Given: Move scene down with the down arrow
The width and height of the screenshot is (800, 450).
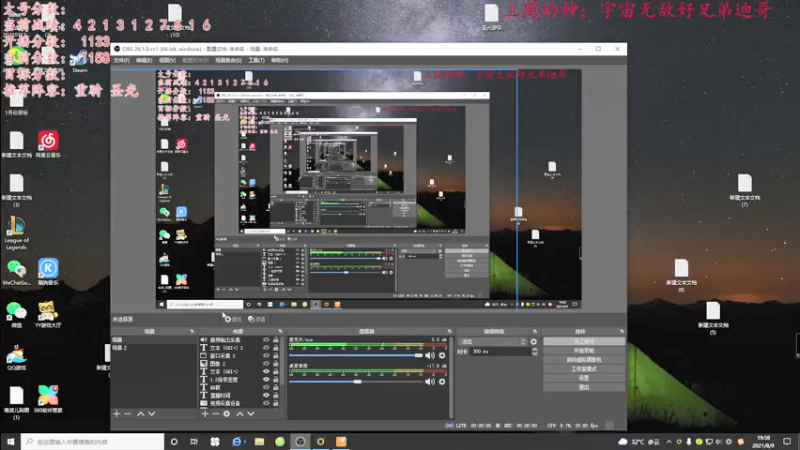Looking at the screenshot, I should pyautogui.click(x=152, y=414).
